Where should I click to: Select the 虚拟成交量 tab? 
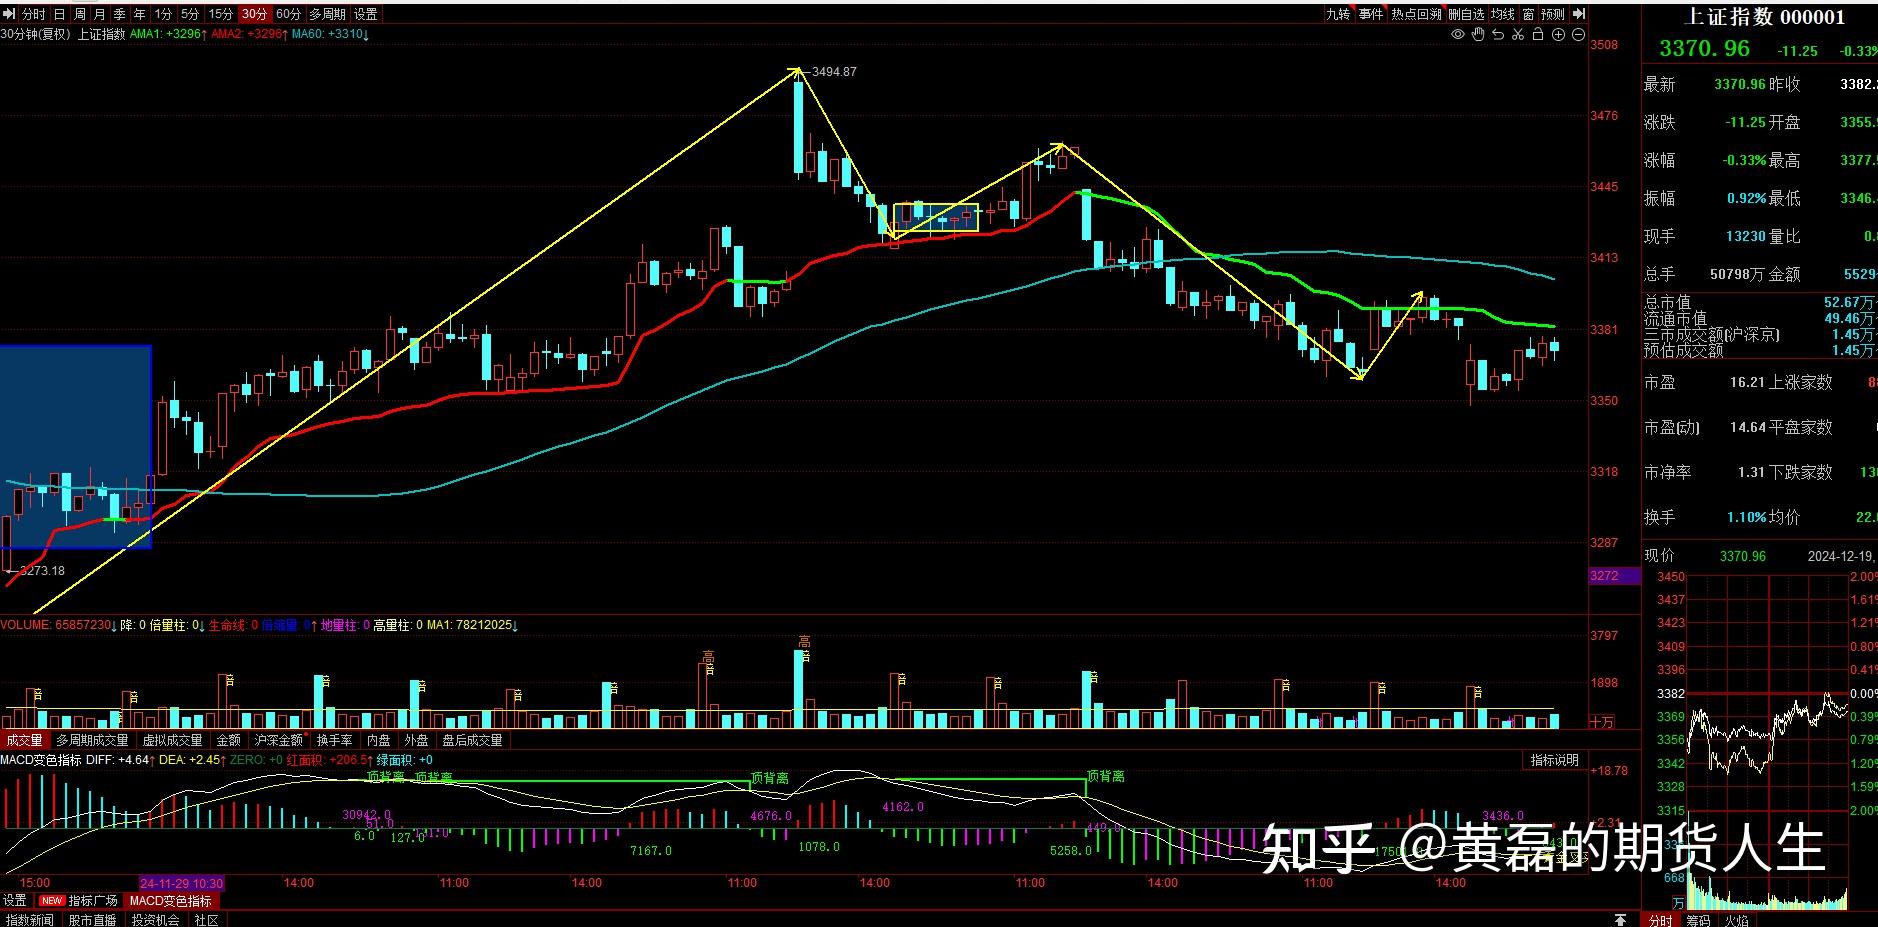(172, 740)
